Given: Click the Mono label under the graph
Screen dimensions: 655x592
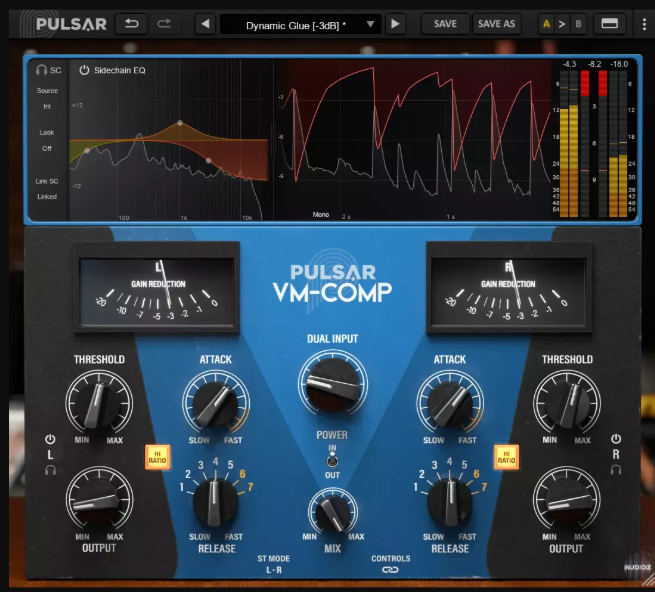Looking at the screenshot, I should point(321,214).
